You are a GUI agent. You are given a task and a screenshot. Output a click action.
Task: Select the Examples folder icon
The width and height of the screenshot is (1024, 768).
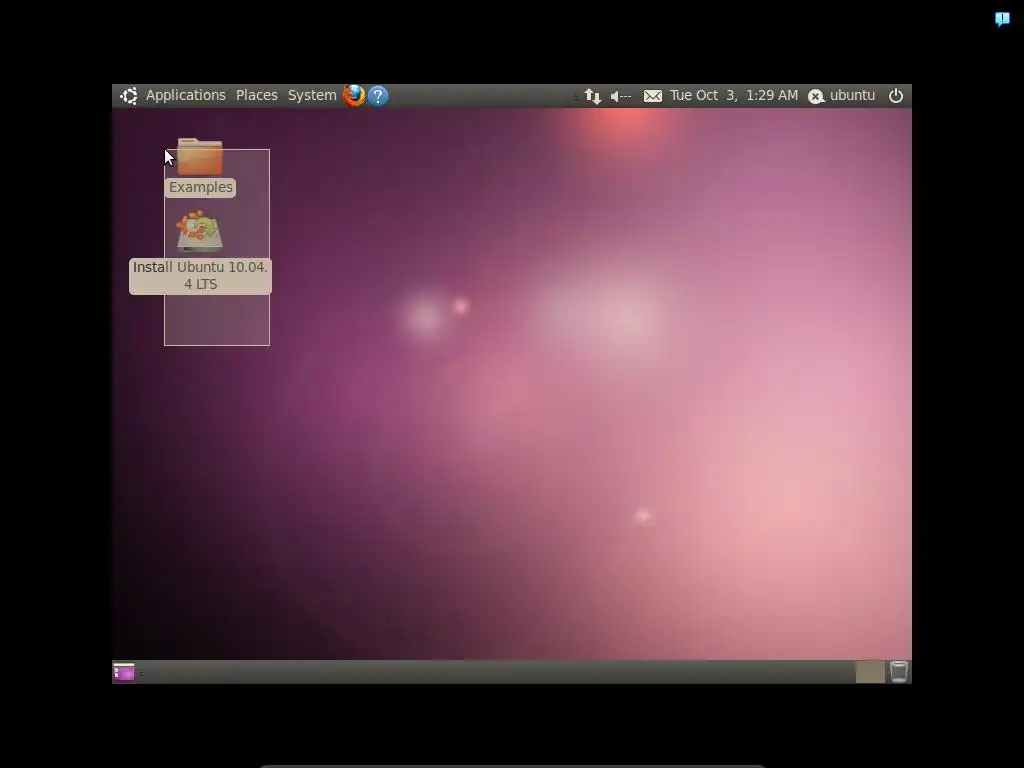[200, 157]
